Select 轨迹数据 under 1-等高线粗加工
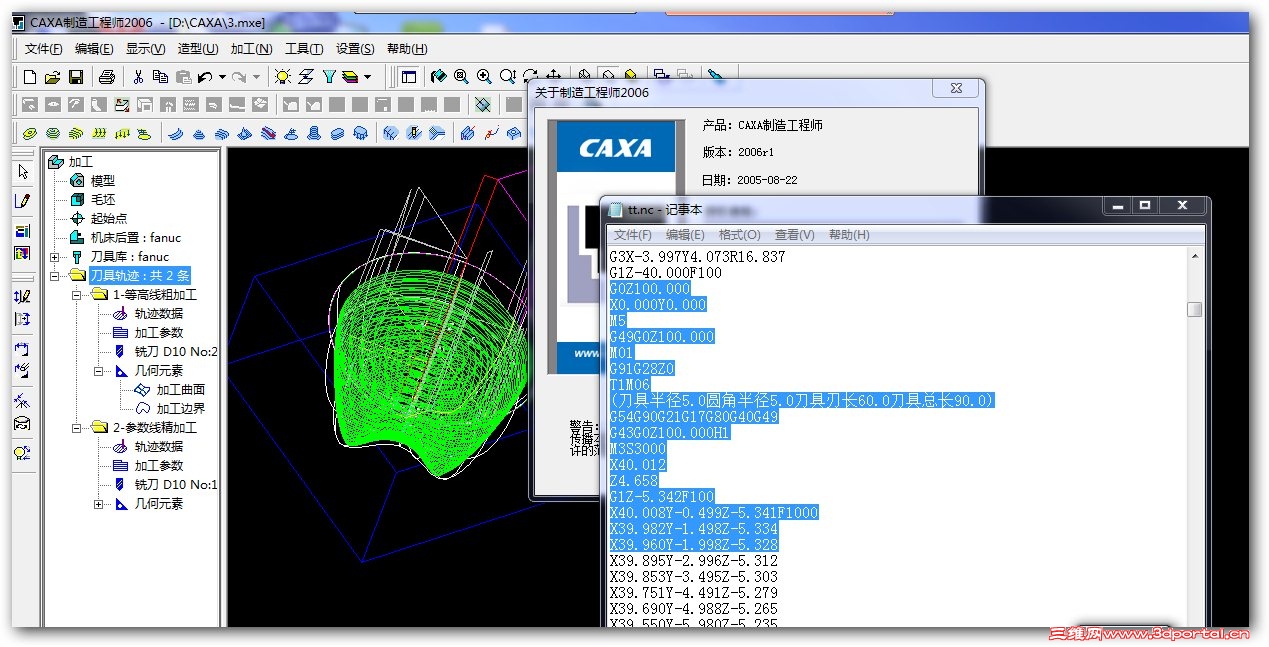1269x647 pixels. [159, 314]
